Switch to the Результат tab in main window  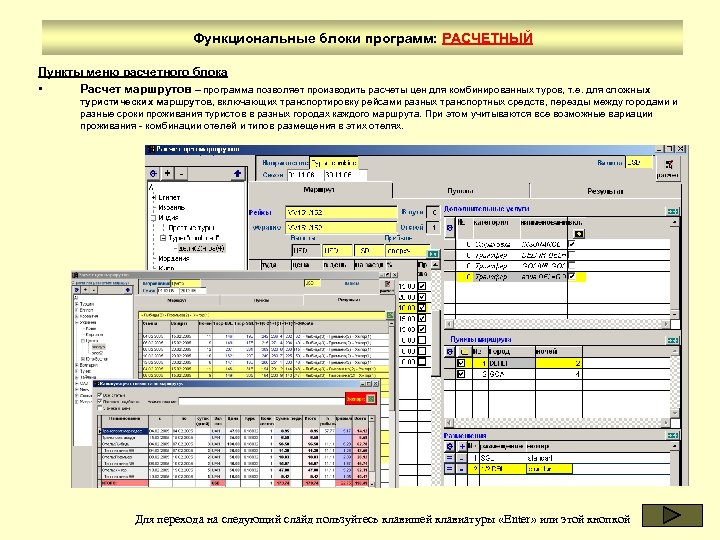pyautogui.click(x=605, y=191)
